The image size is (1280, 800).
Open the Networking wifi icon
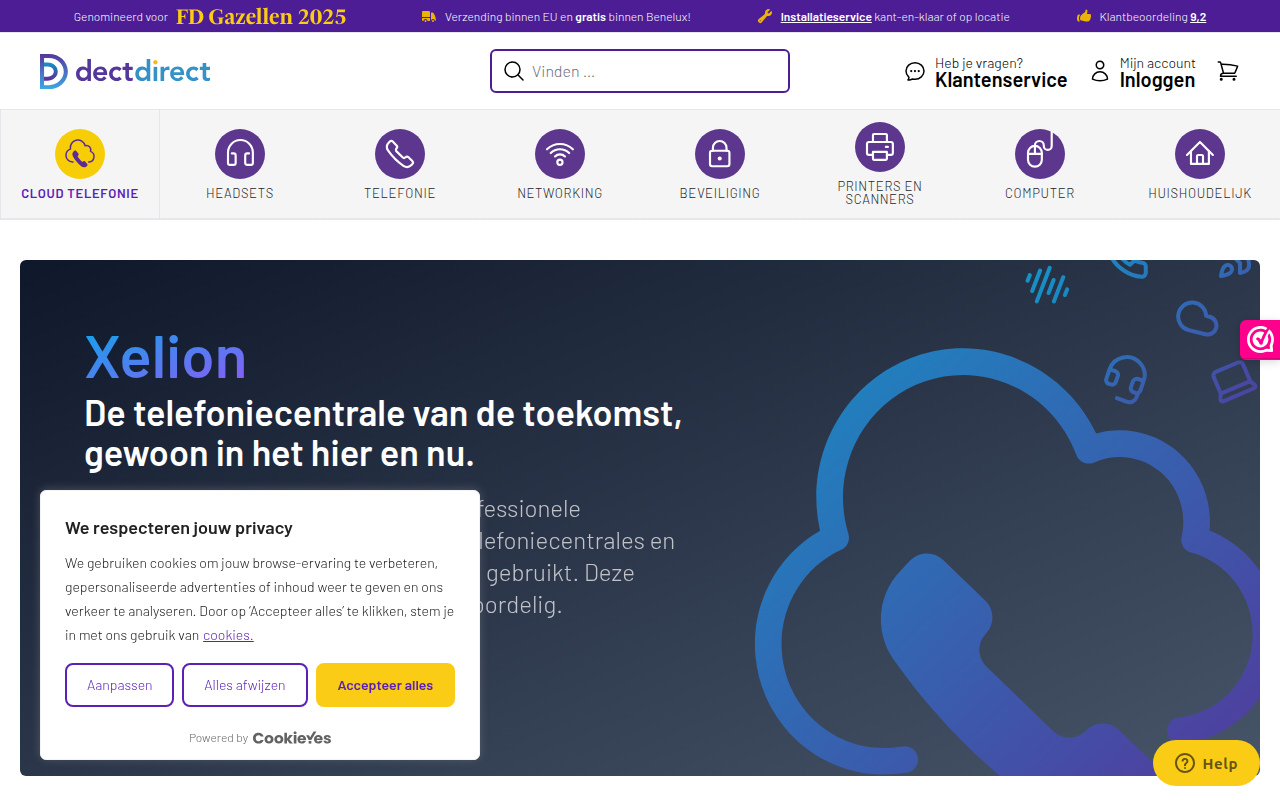point(560,154)
